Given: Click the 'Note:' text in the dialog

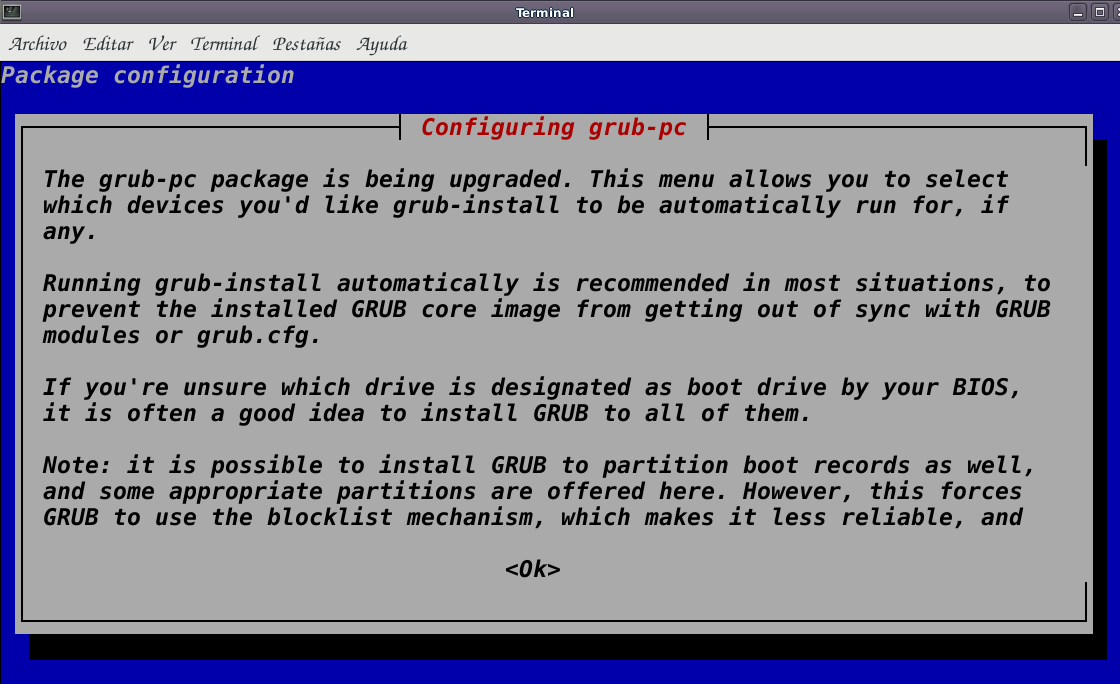Looking at the screenshot, I should pyautogui.click(x=76, y=465).
